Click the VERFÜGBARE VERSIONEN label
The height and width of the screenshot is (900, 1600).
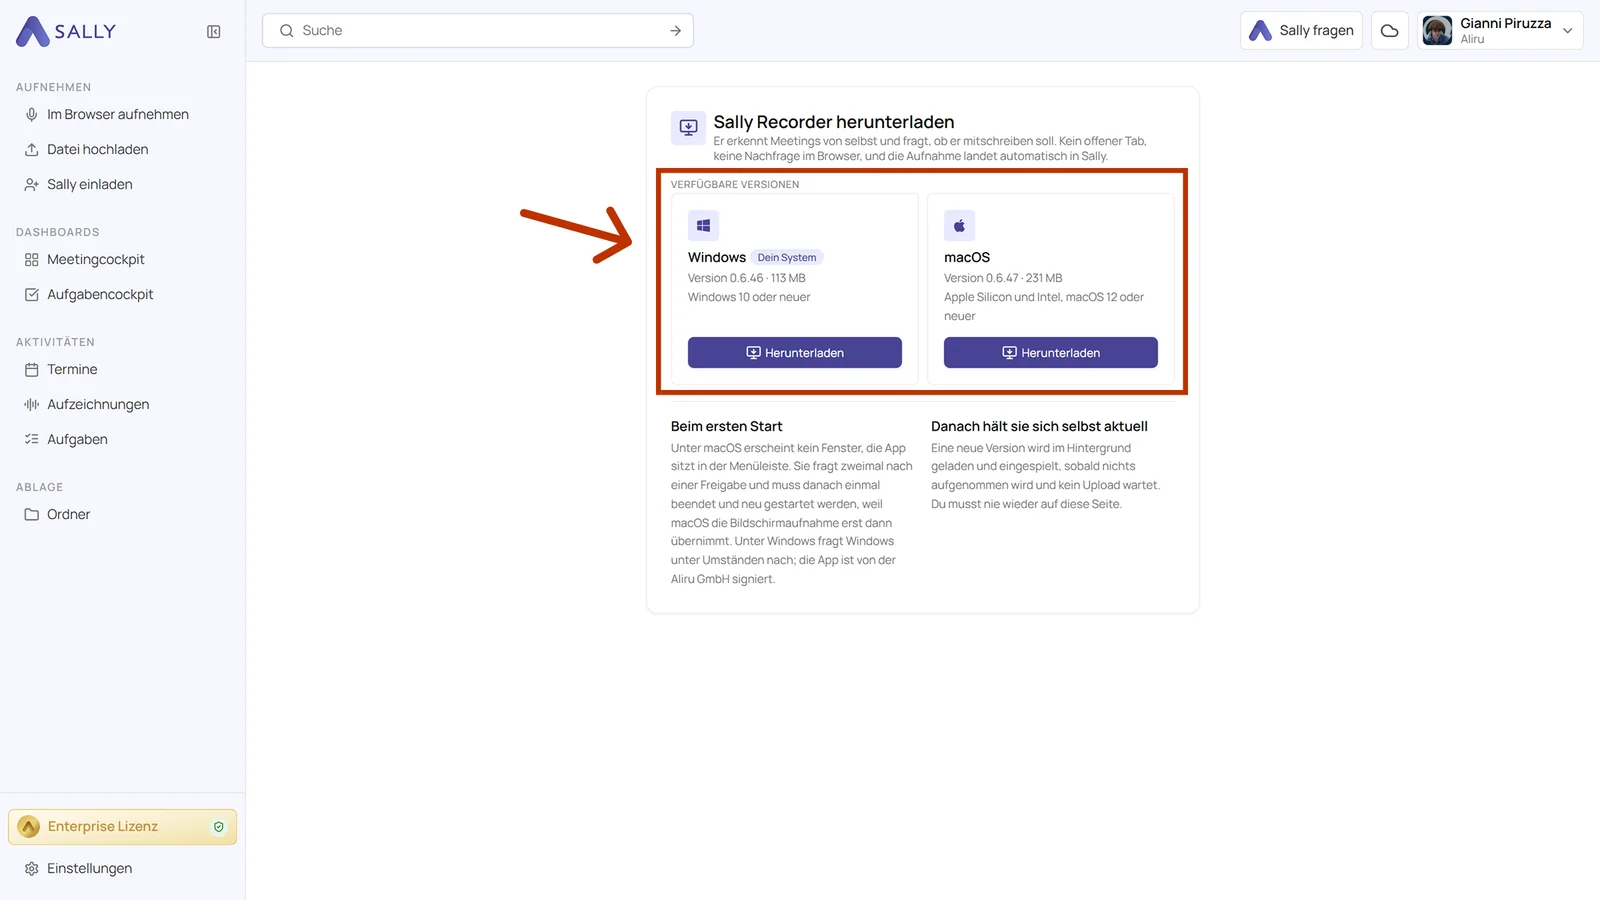click(x=735, y=185)
